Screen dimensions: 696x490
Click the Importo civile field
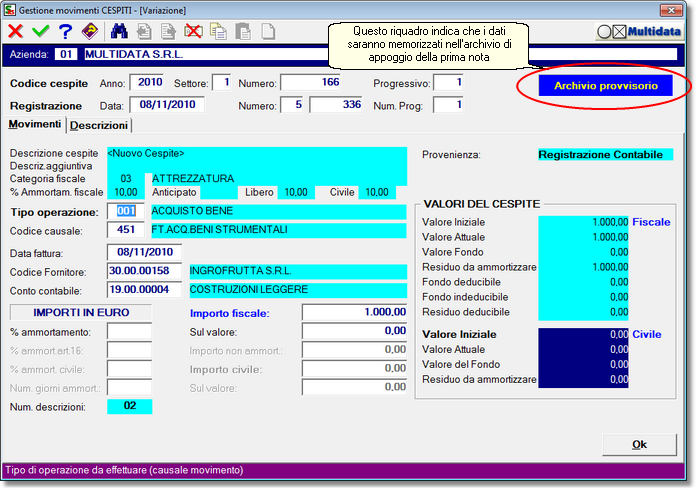click(x=355, y=368)
